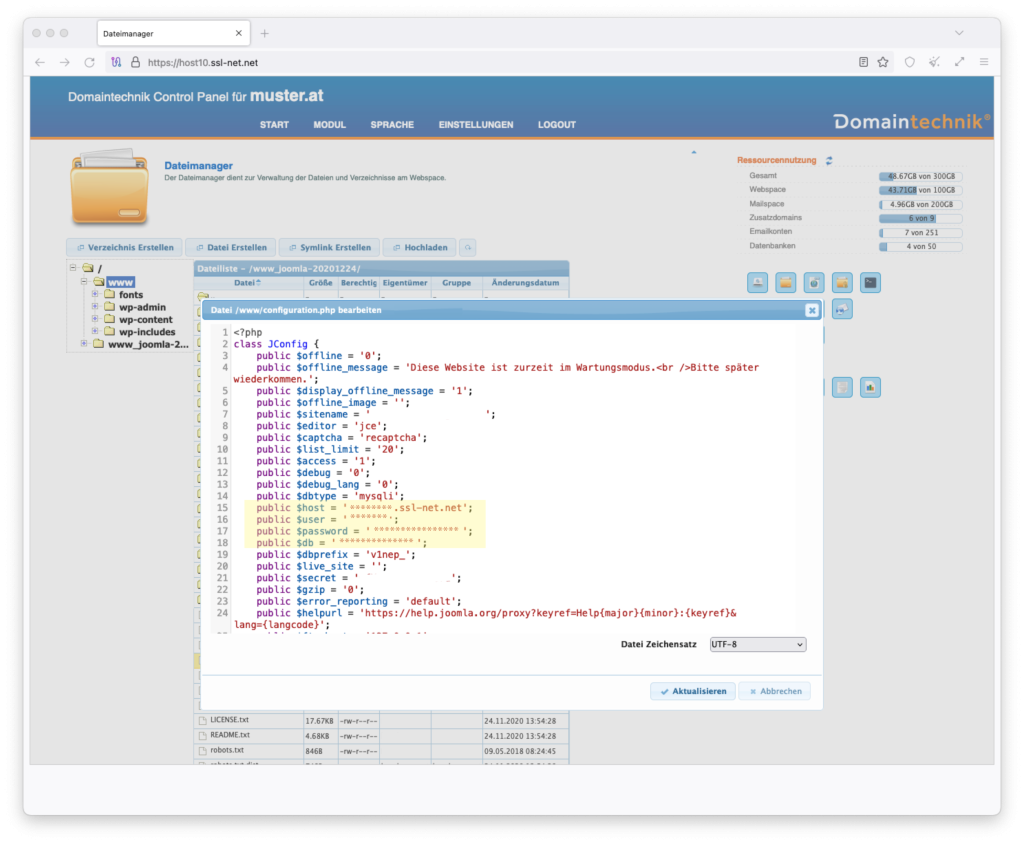Click the reload icon beside Hochladen
Screen dimensions: 1024x844
tap(467, 247)
